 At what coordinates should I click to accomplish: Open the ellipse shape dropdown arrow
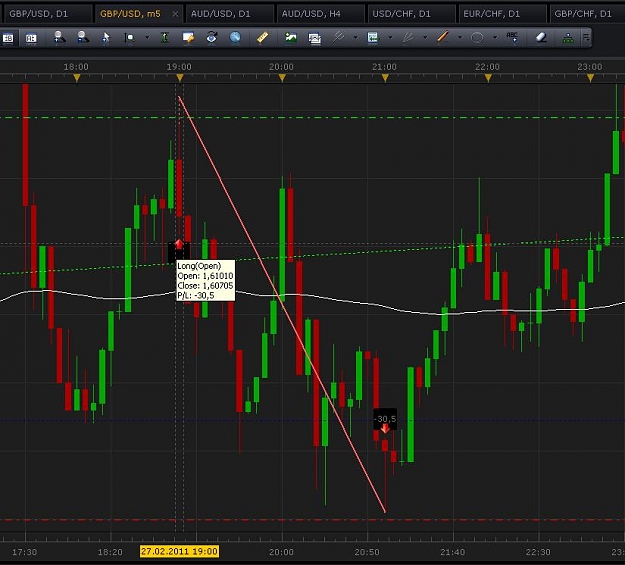tap(495, 37)
